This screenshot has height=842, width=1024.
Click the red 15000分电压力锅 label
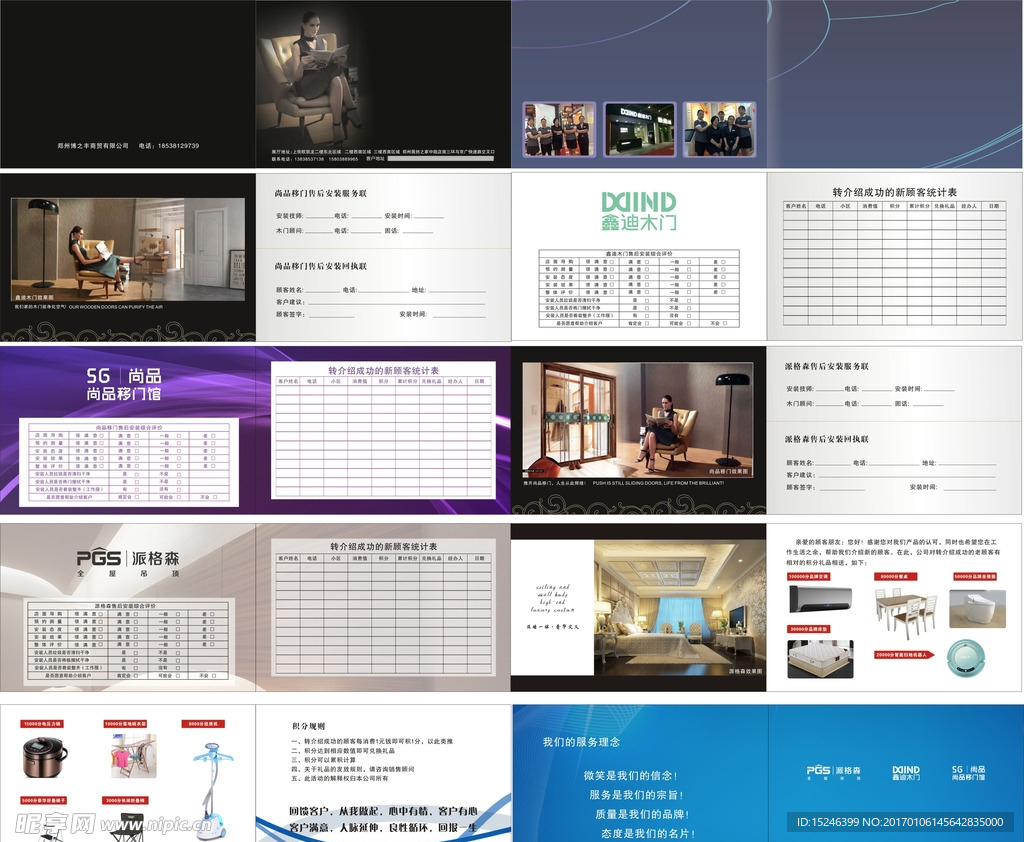tap(42, 724)
